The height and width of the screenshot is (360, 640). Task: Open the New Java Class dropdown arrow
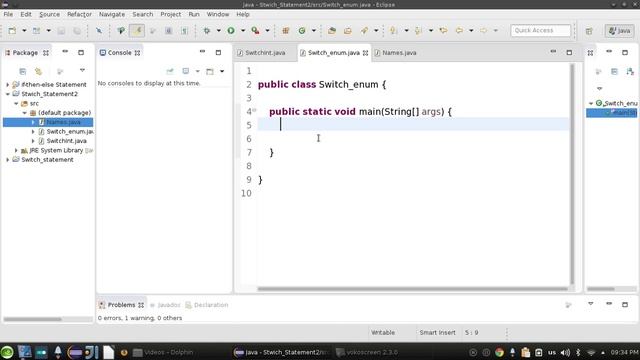tap(313, 31)
